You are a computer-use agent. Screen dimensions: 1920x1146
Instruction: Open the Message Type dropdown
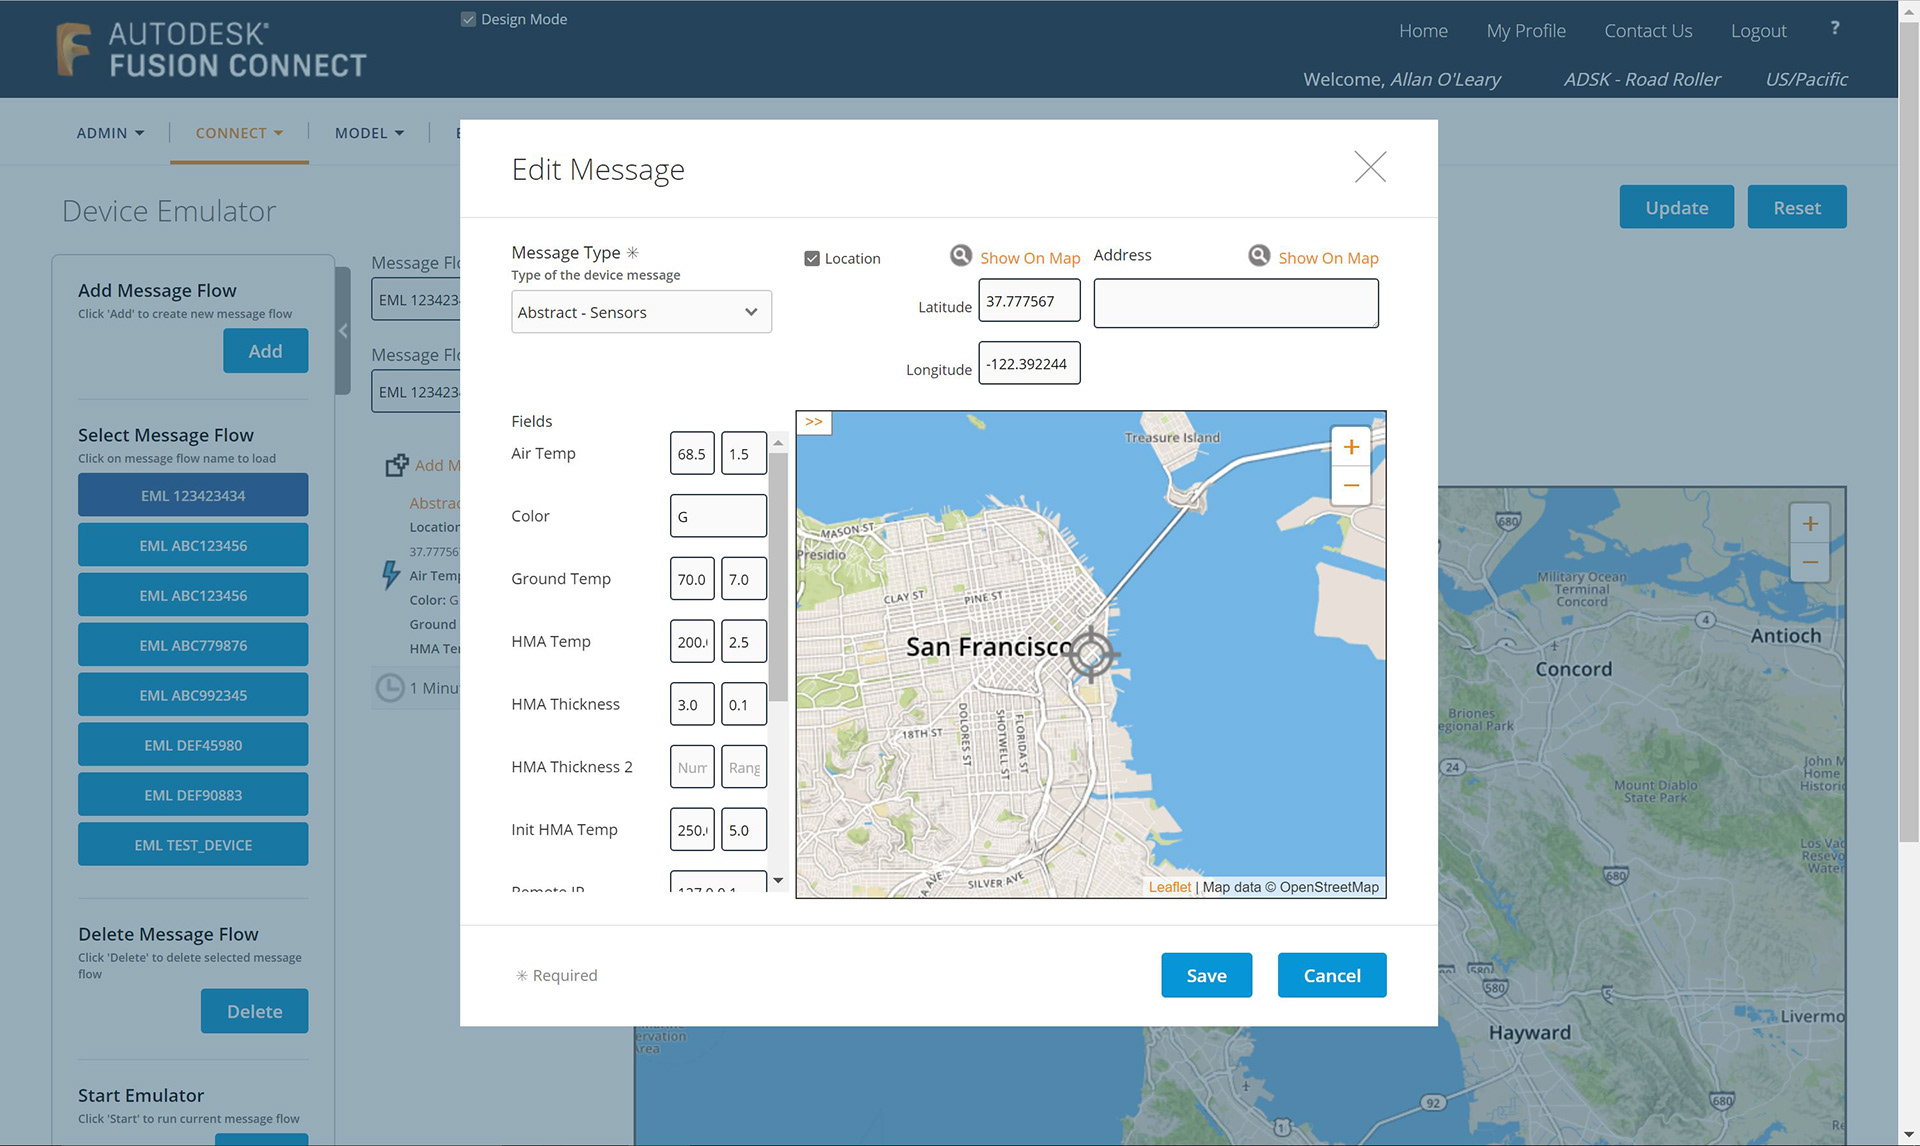tap(641, 312)
